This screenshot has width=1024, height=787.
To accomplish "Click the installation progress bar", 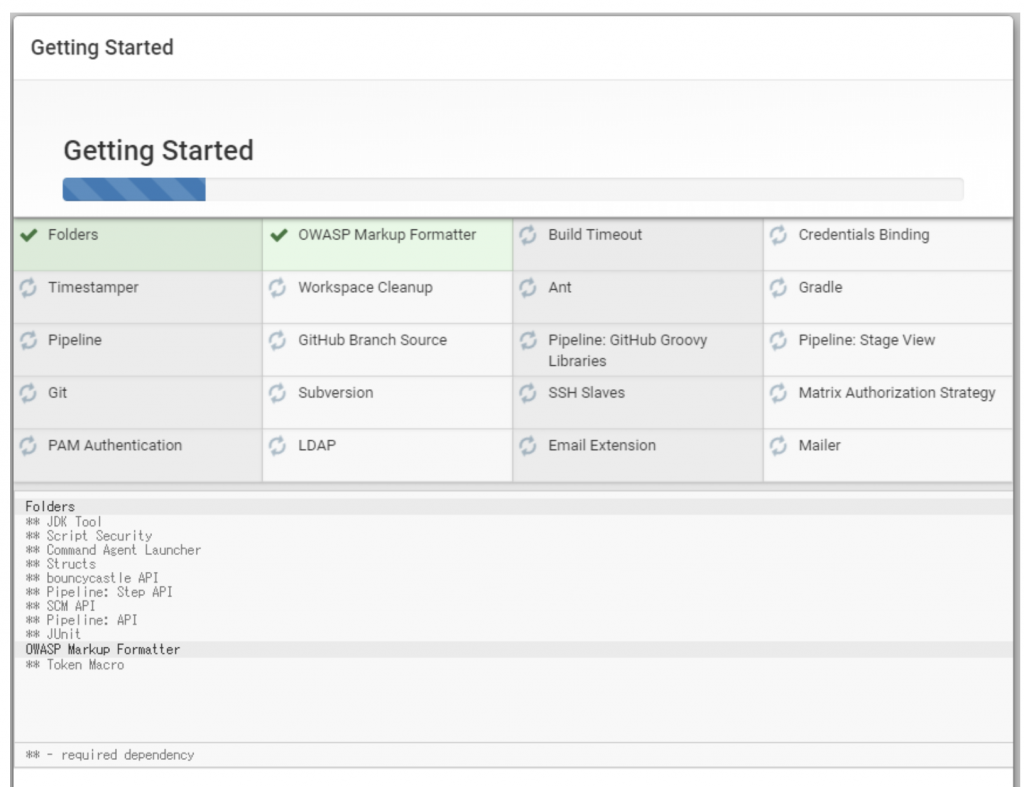I will [513, 189].
